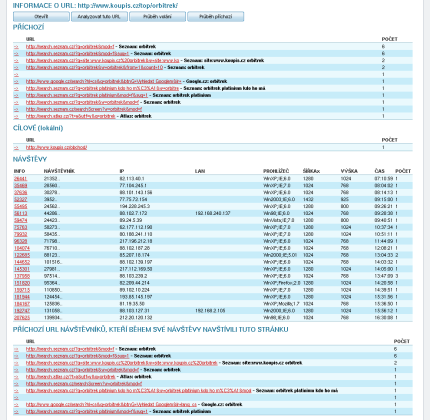Click the NÁVŠTĚVY section heading

click(30, 159)
